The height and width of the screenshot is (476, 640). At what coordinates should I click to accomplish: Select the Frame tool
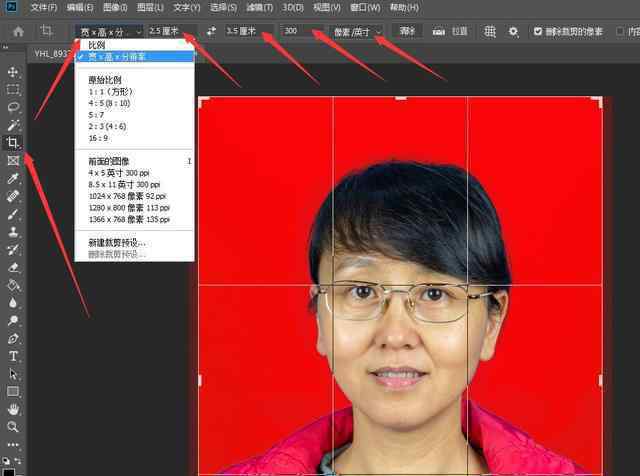tap(13, 160)
